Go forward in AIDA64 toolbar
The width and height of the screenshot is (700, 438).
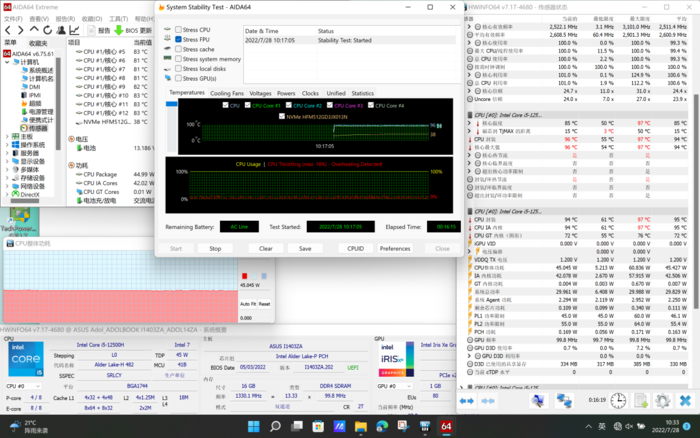pos(21,30)
